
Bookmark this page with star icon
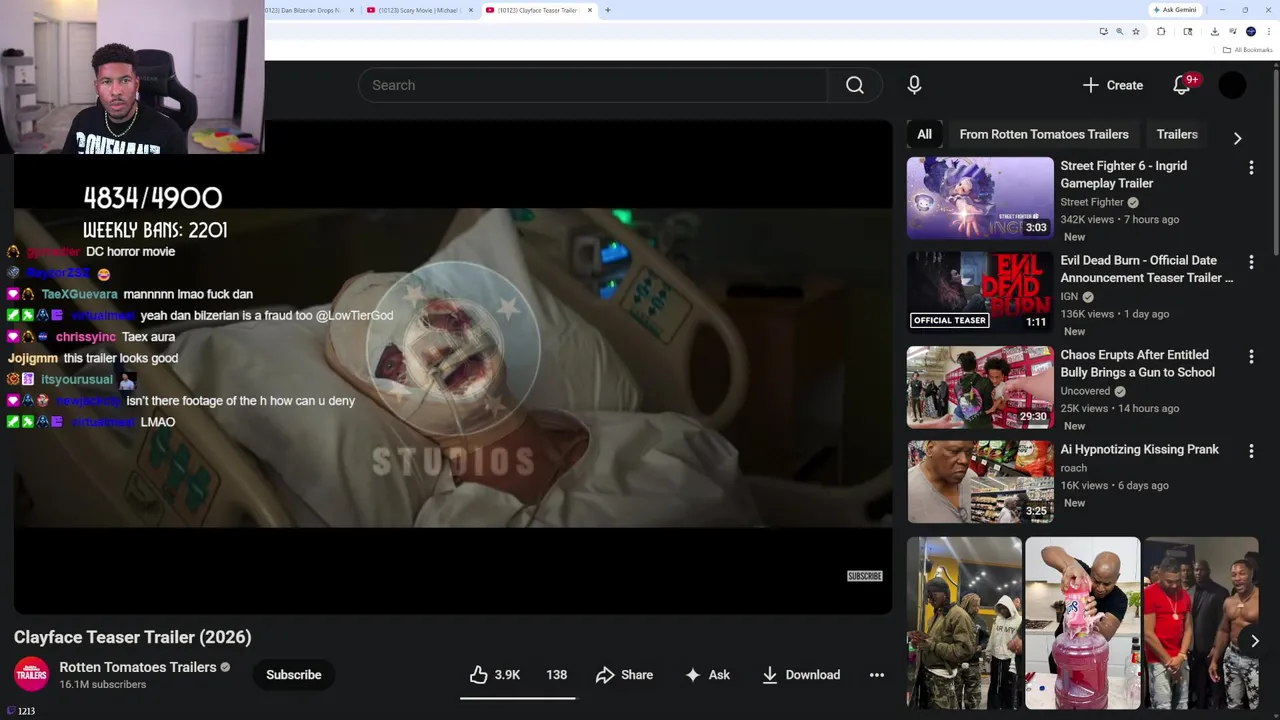[1136, 31]
